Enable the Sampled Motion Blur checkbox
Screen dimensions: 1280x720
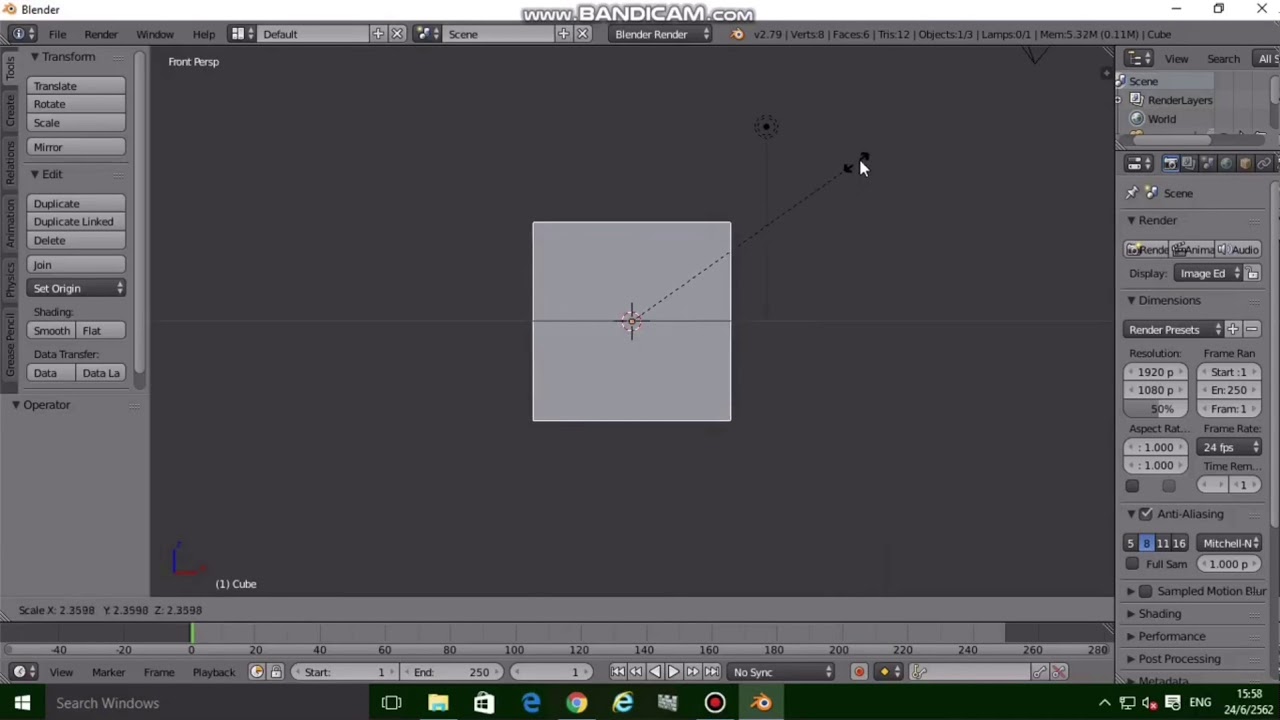tap(1146, 591)
